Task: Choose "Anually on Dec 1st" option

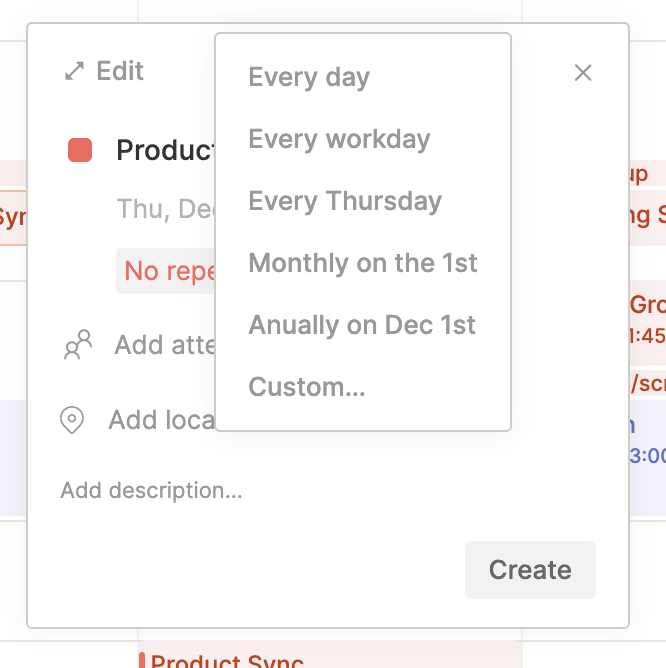Action: [x=362, y=325]
